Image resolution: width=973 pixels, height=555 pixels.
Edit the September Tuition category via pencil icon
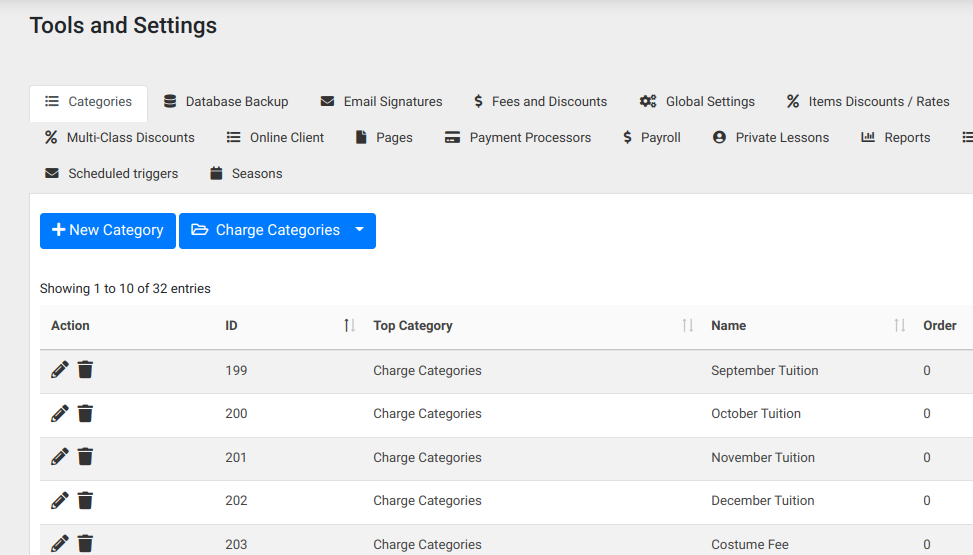[60, 370]
